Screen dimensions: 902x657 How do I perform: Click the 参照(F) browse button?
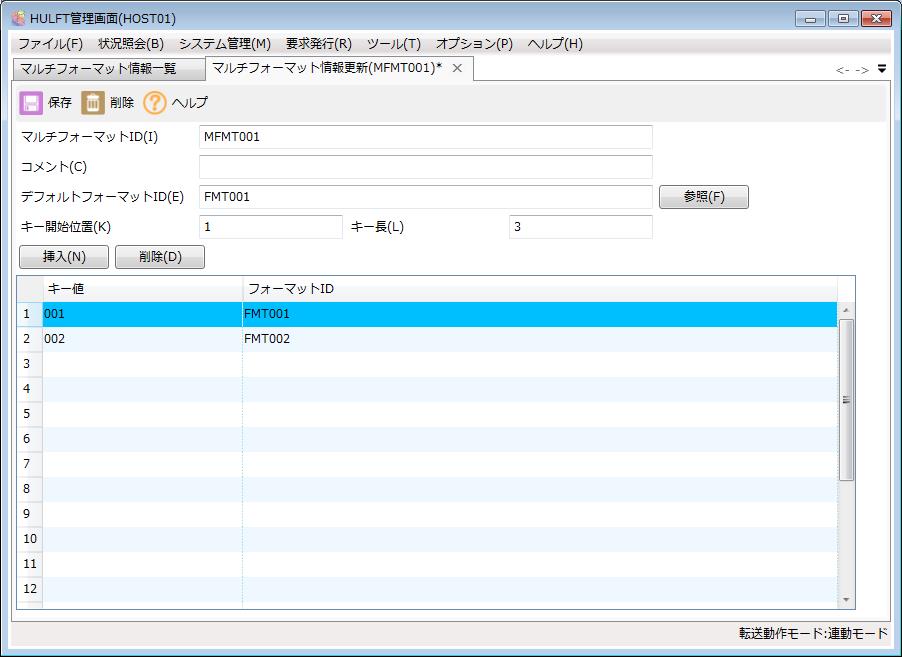[x=704, y=197]
